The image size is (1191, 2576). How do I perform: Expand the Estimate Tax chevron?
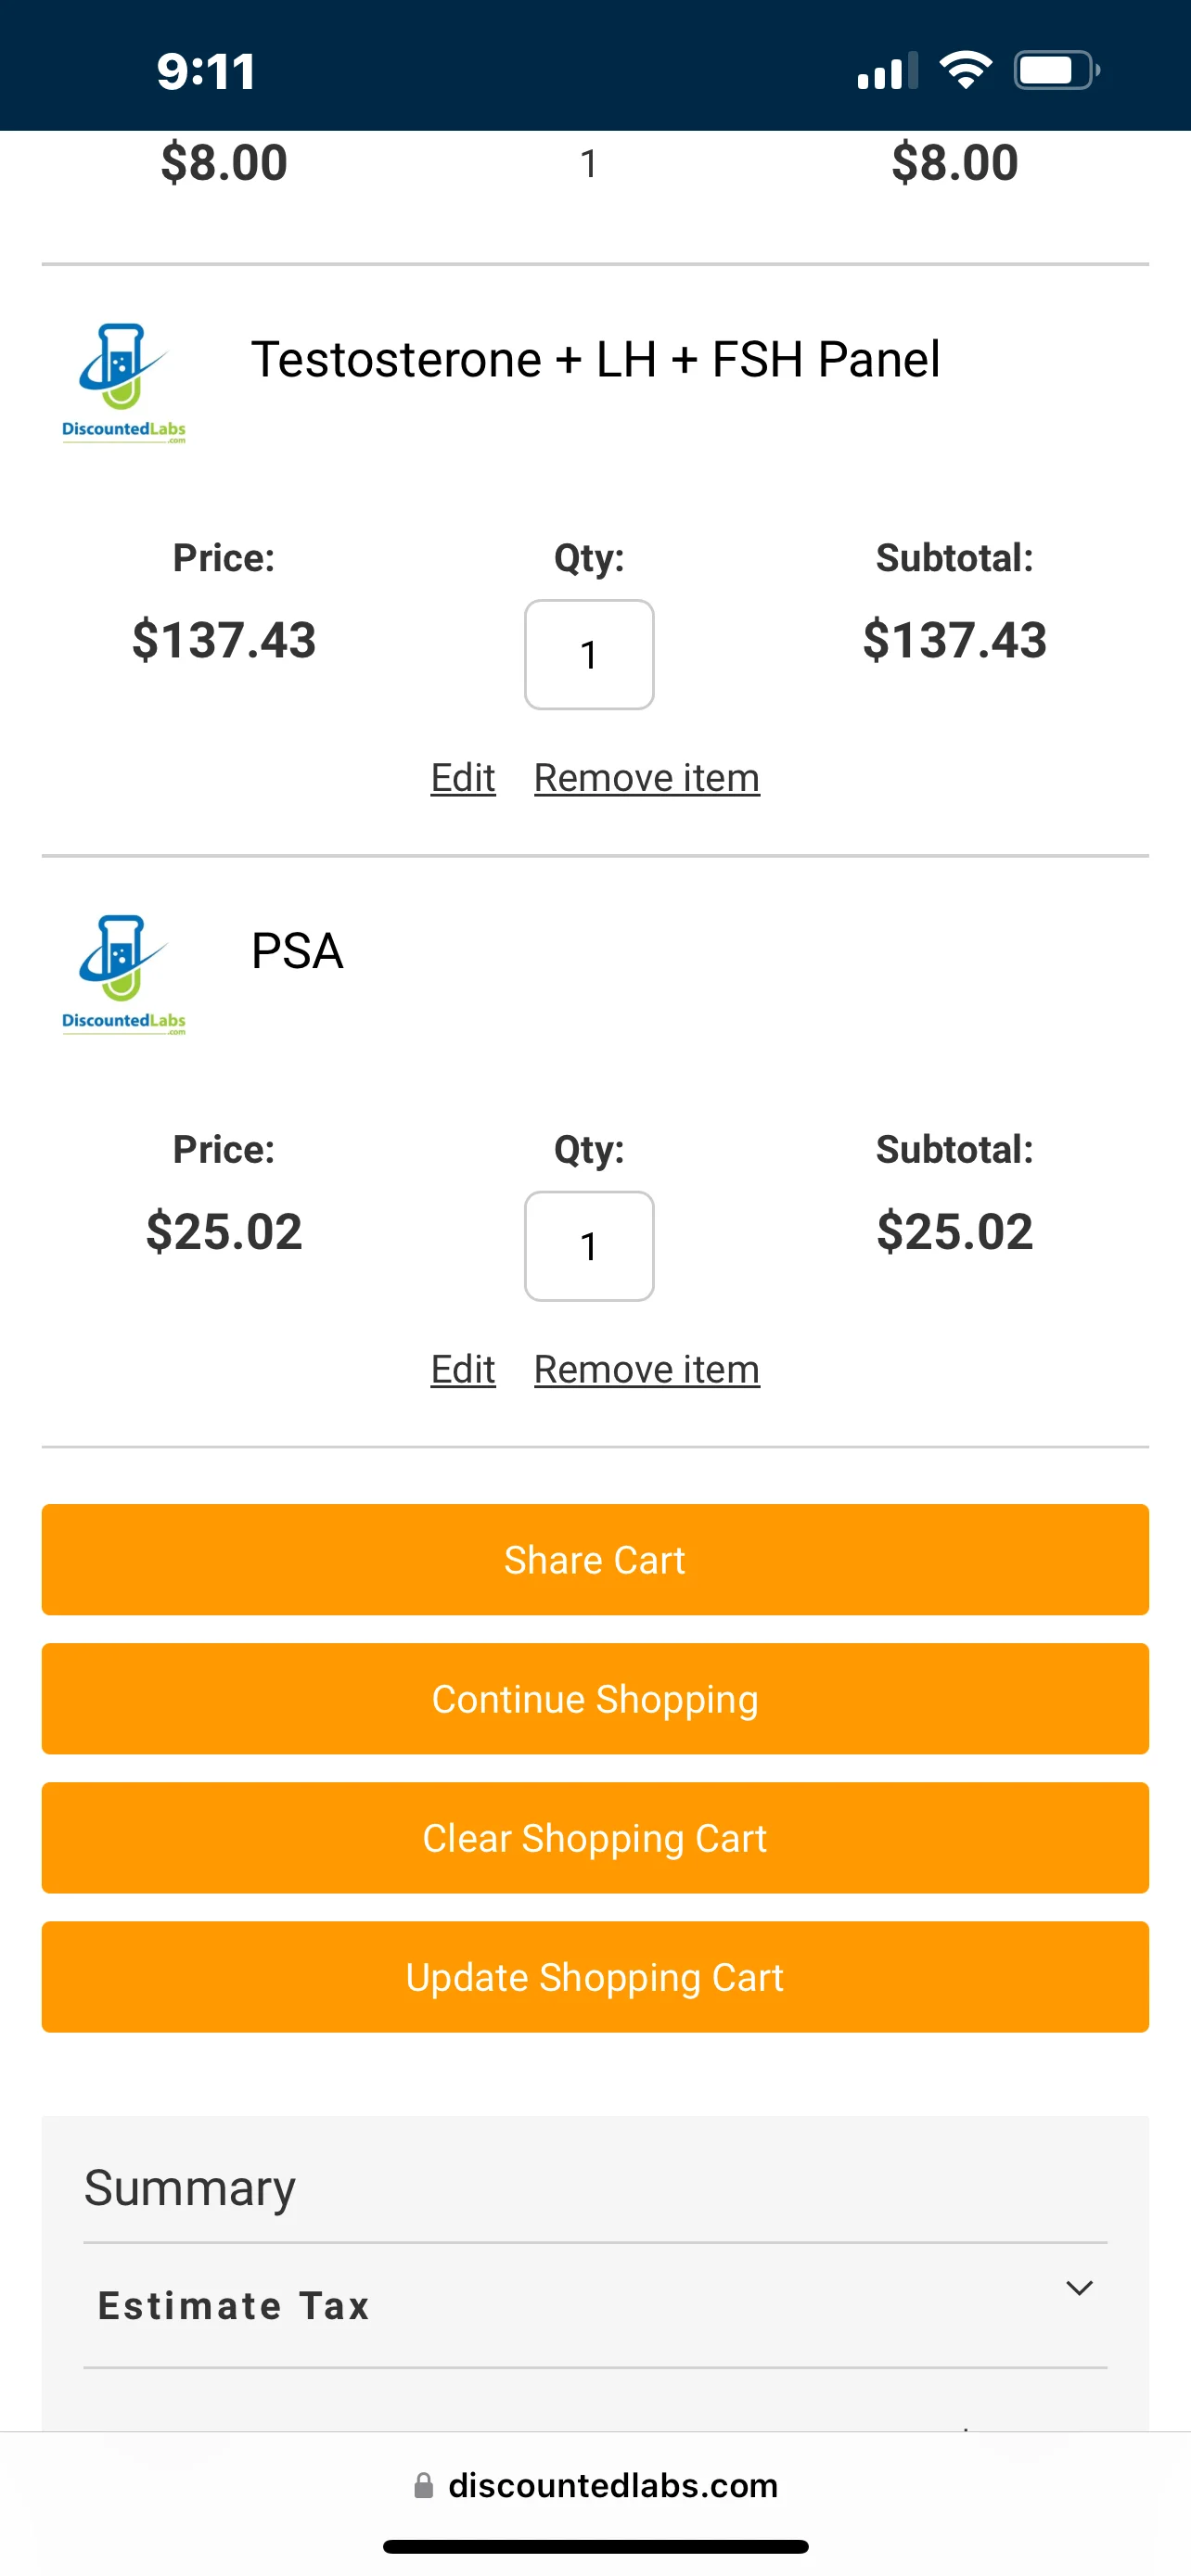point(1079,2288)
